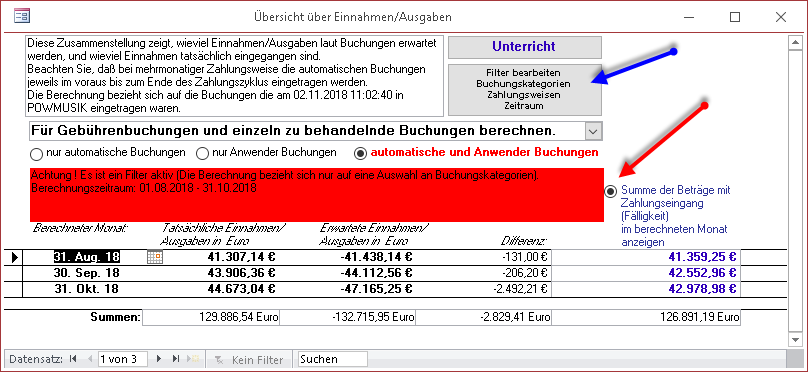Click the sum field 129.886,54 Euro
The width and height of the screenshot is (808, 372).
coord(211,317)
